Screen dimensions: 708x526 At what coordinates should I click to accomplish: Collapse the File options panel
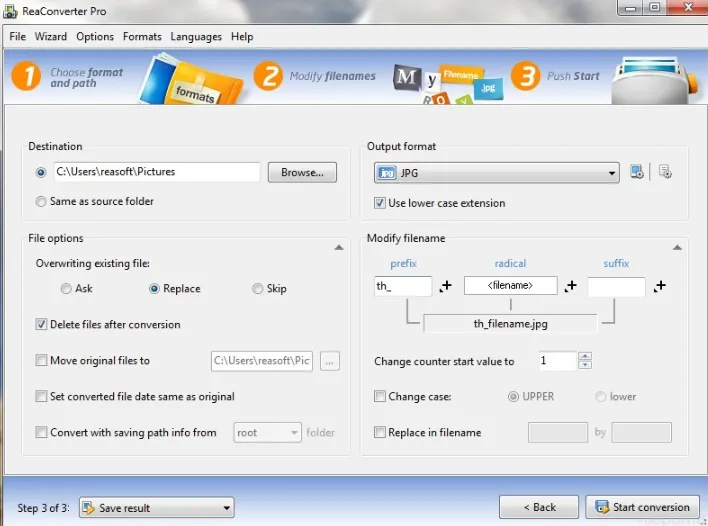pos(339,247)
